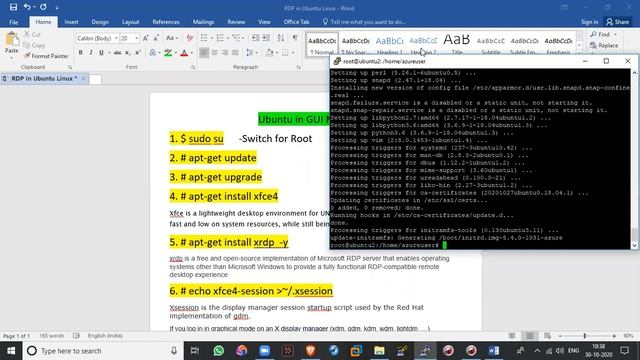Apply the text highlight color
This screenshot has width=640, height=360.
[x=168, y=53]
